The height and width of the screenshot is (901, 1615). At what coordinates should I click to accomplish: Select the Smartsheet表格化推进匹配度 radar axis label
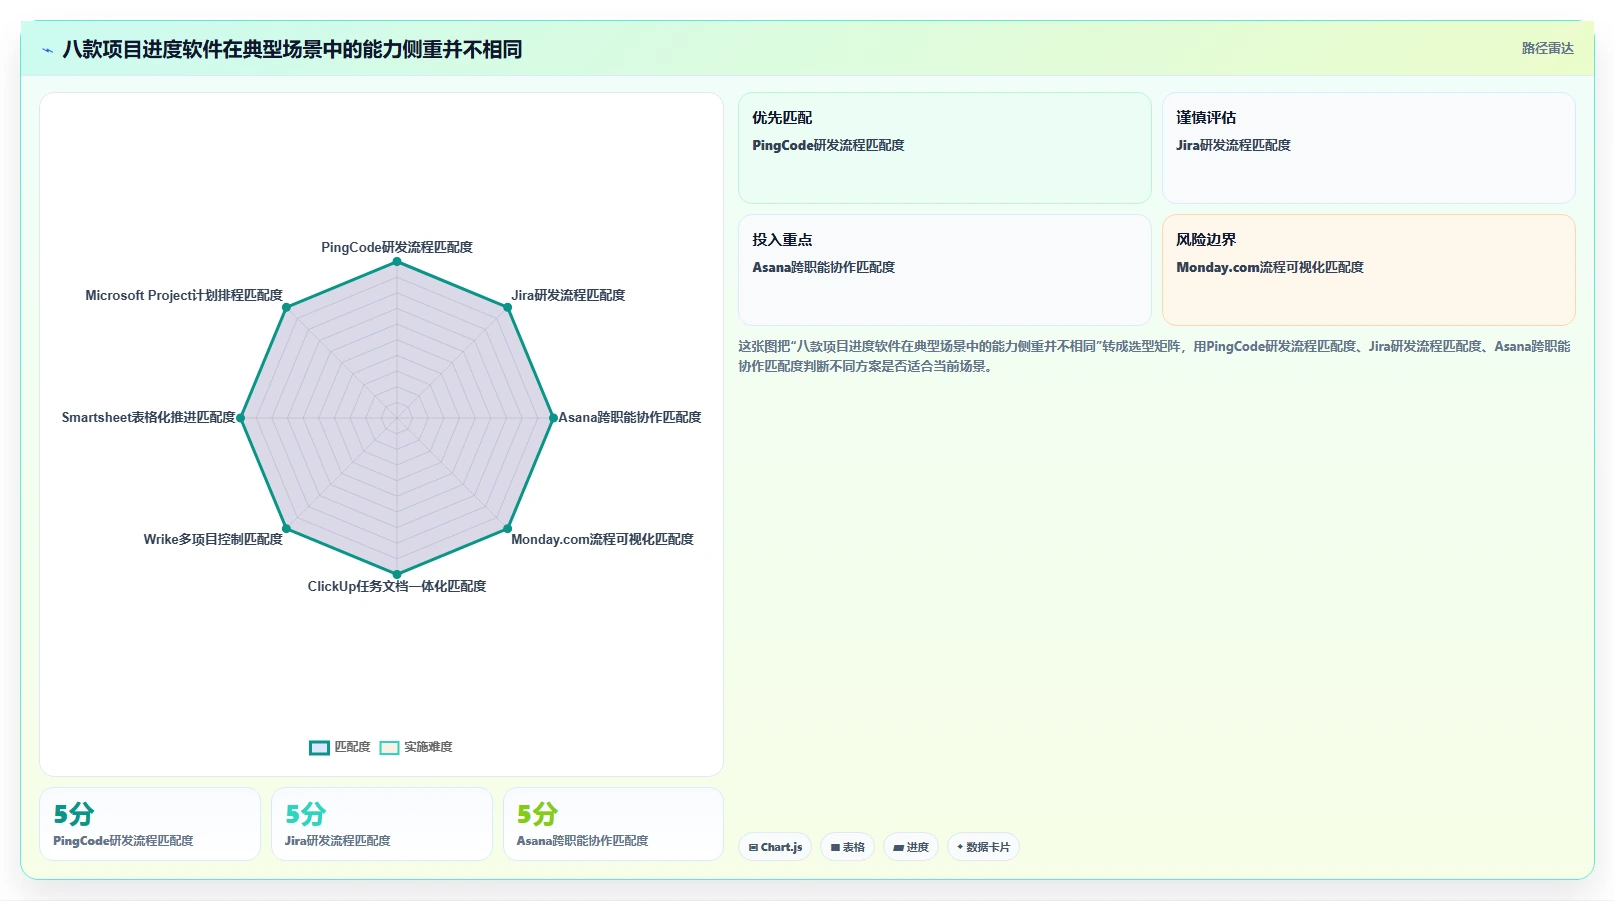tap(149, 417)
